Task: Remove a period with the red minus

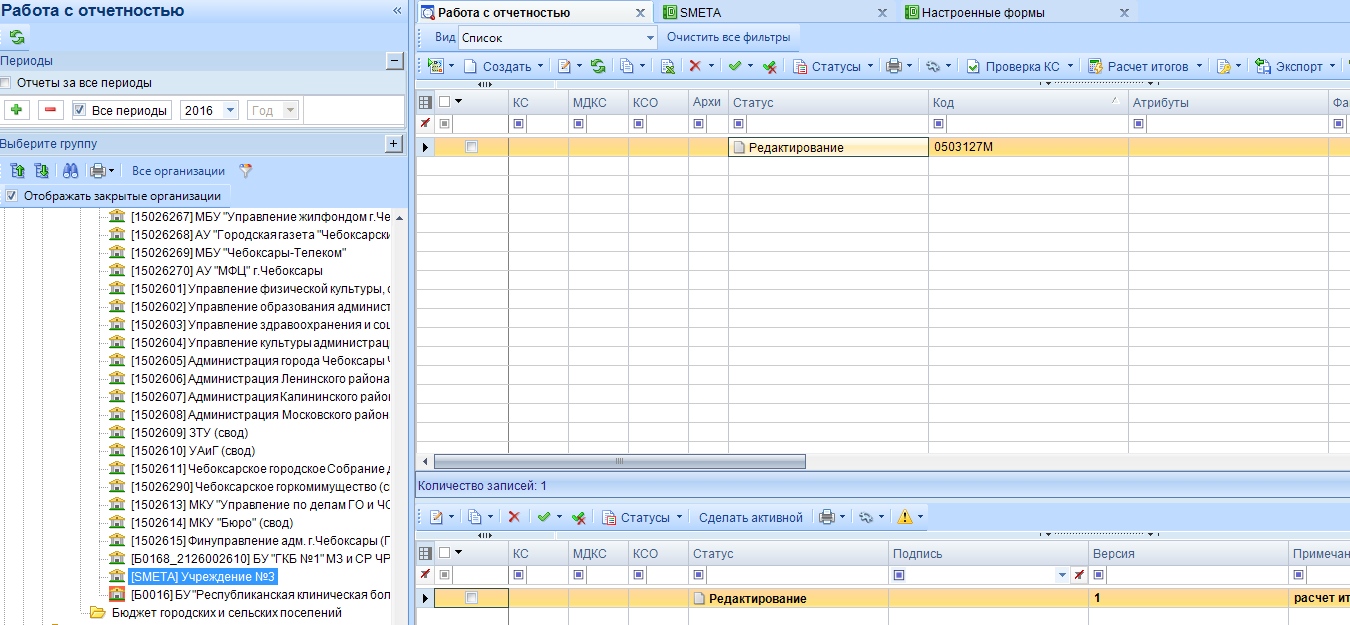Action: point(49,110)
